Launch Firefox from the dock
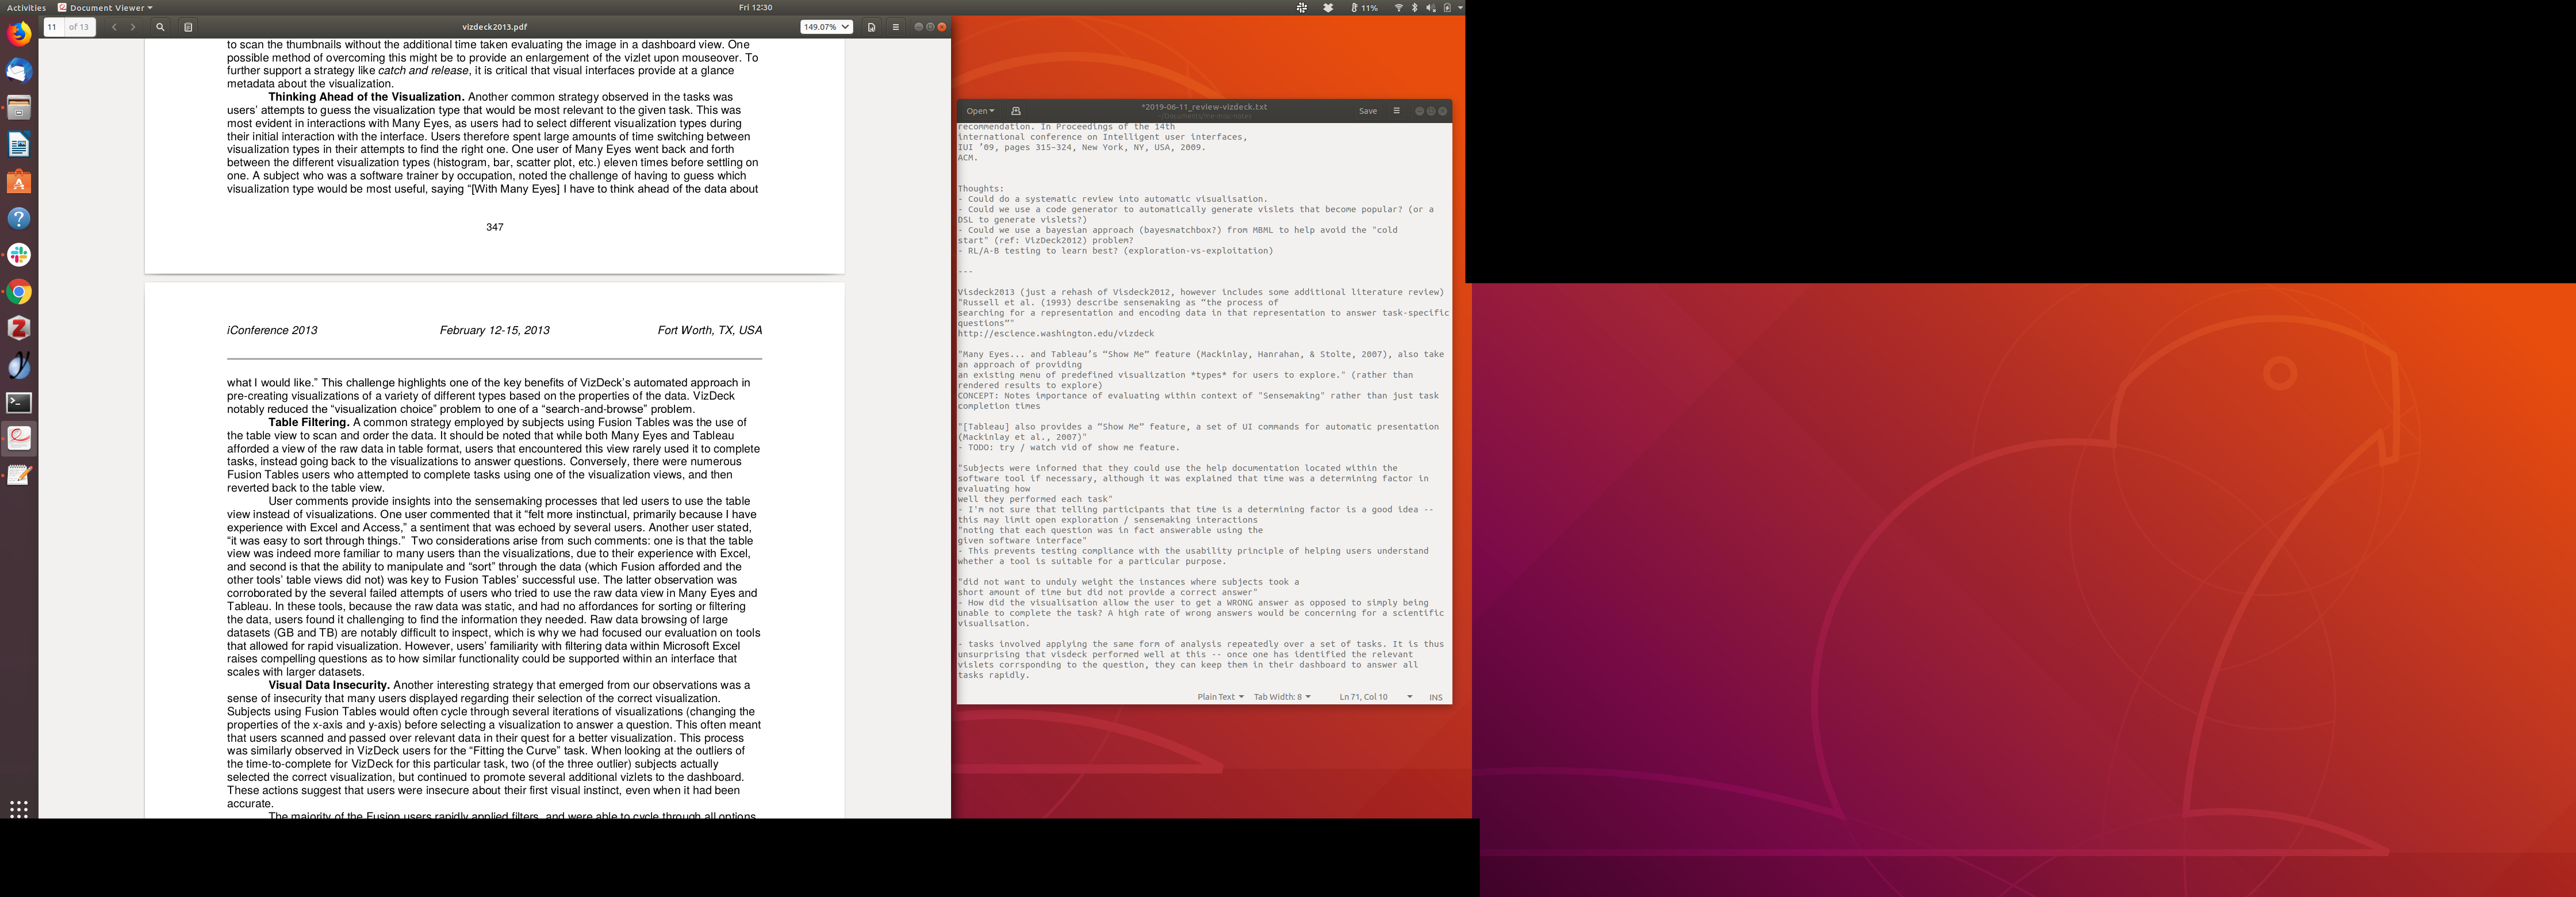The image size is (2576, 897). tap(19, 34)
